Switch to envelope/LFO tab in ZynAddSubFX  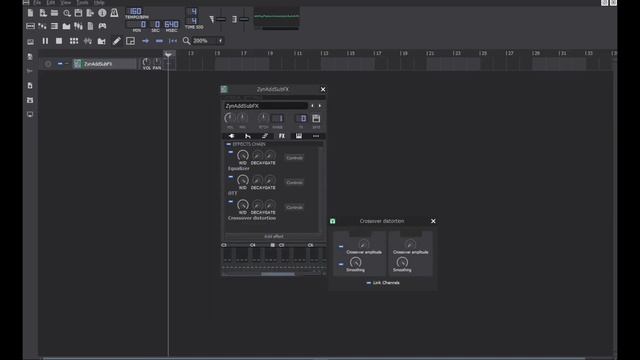coord(248,136)
